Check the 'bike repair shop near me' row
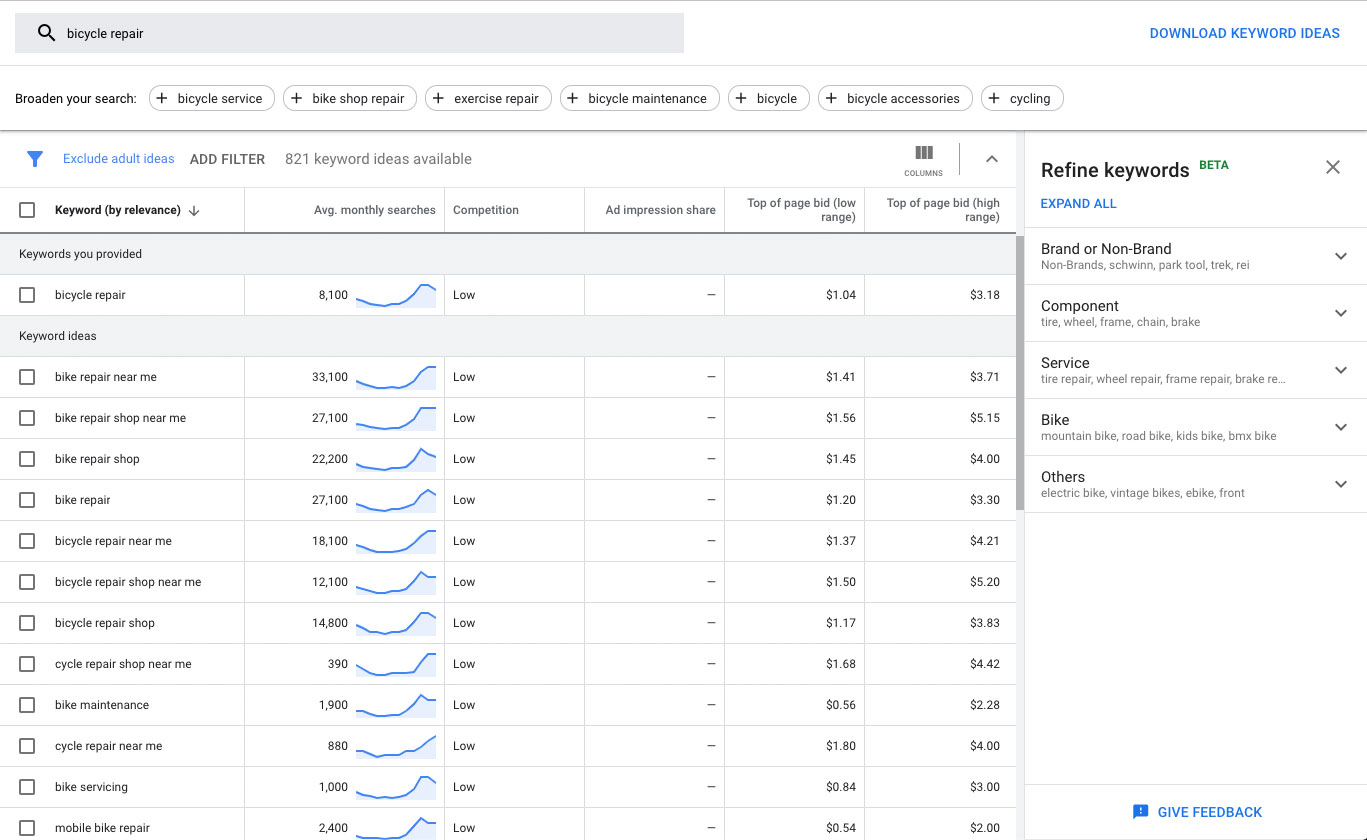 pos(27,418)
